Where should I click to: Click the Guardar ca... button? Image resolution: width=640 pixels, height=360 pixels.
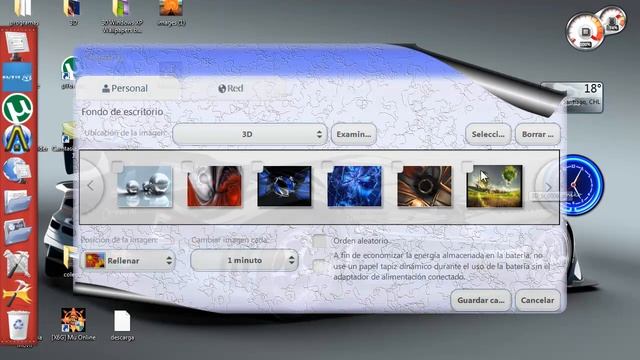point(480,300)
